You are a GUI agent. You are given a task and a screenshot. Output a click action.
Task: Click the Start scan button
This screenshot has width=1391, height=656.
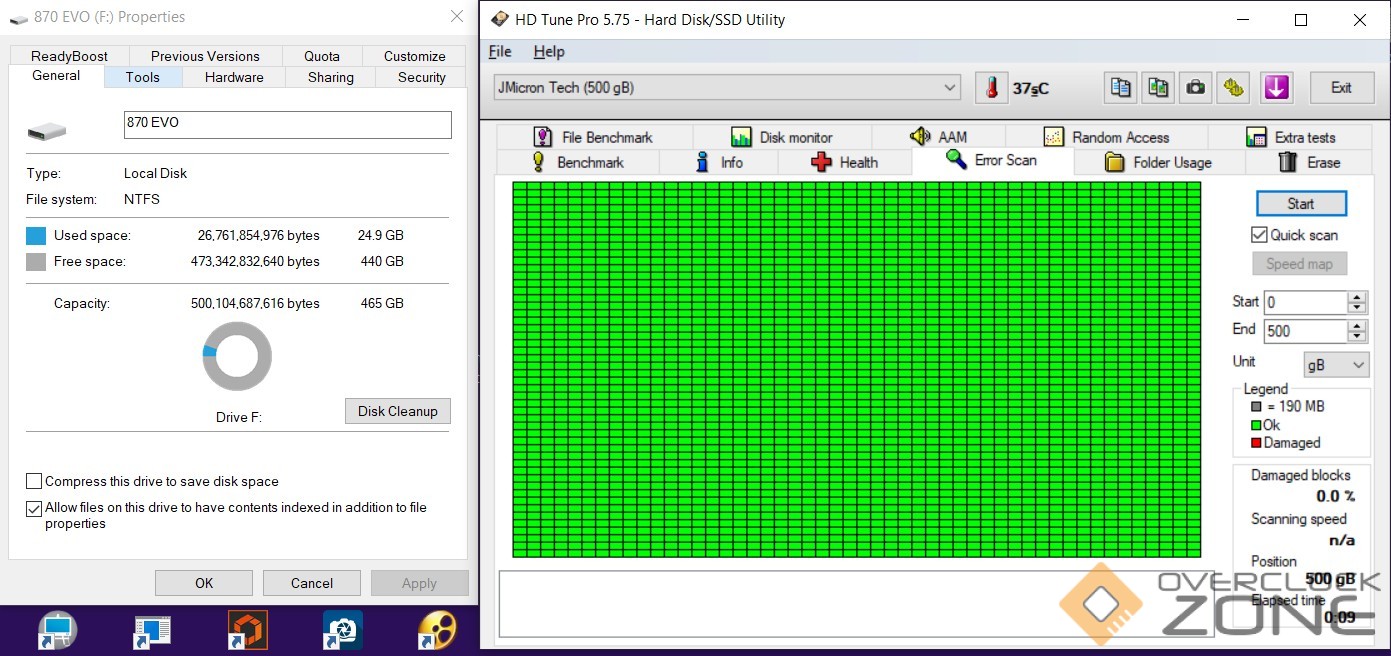tap(1301, 203)
